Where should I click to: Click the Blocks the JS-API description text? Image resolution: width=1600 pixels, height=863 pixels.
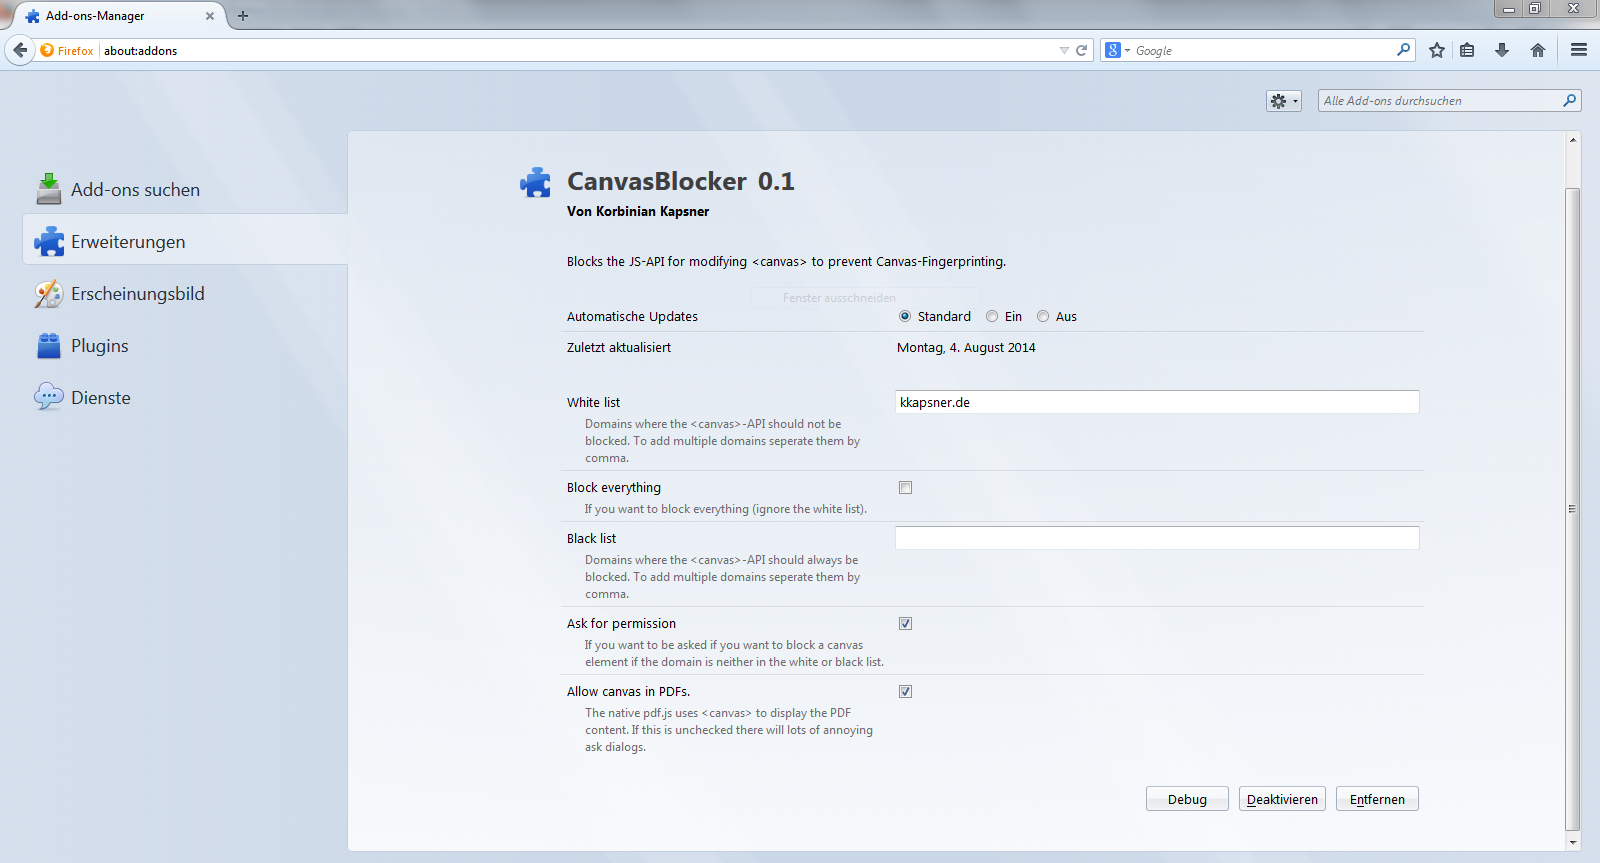[x=786, y=261]
